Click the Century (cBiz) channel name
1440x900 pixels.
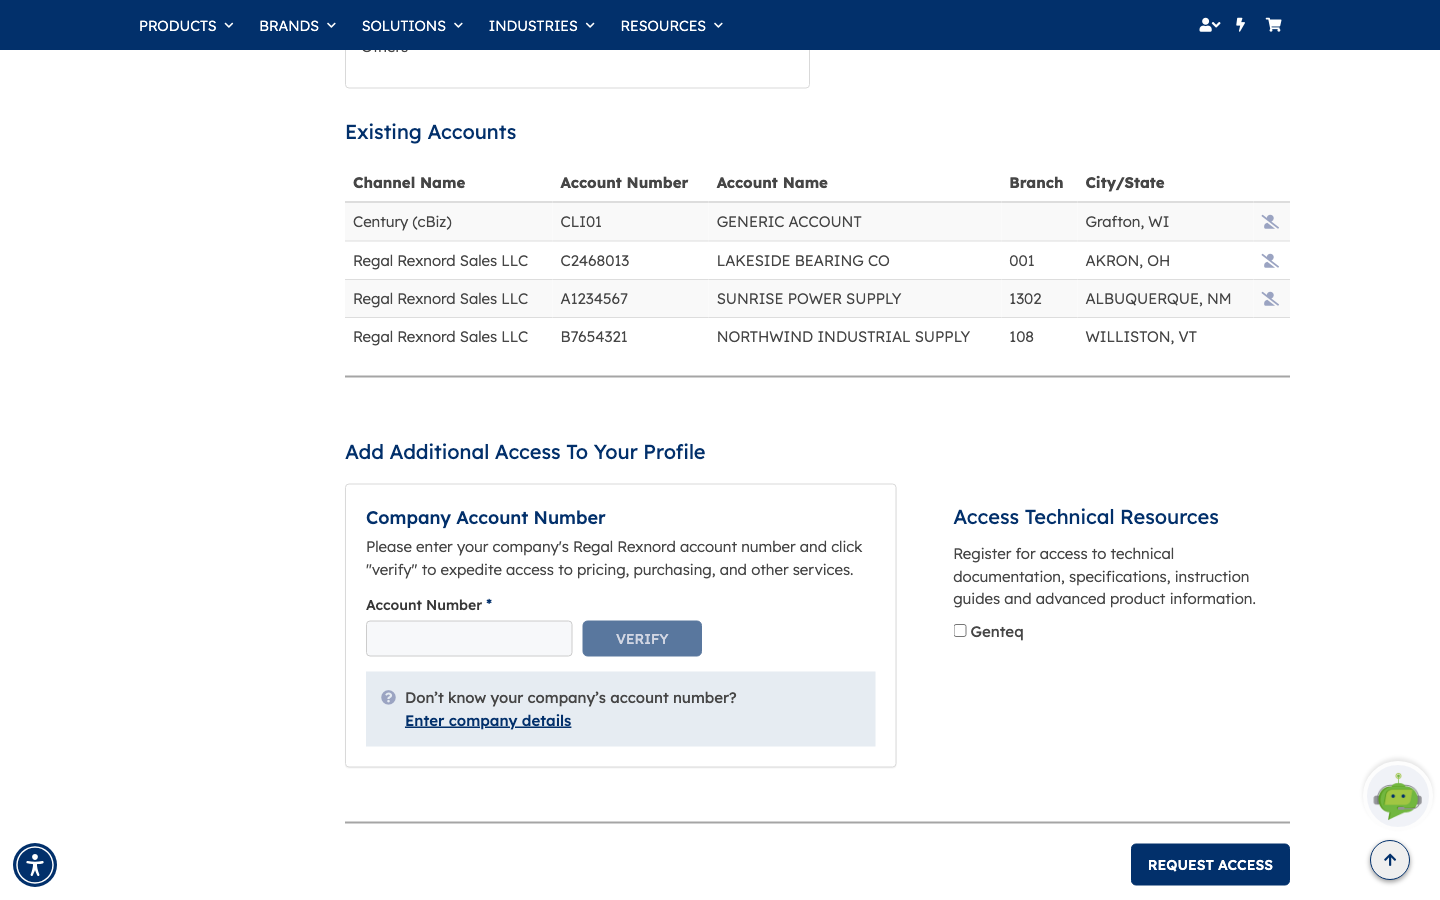tap(402, 222)
